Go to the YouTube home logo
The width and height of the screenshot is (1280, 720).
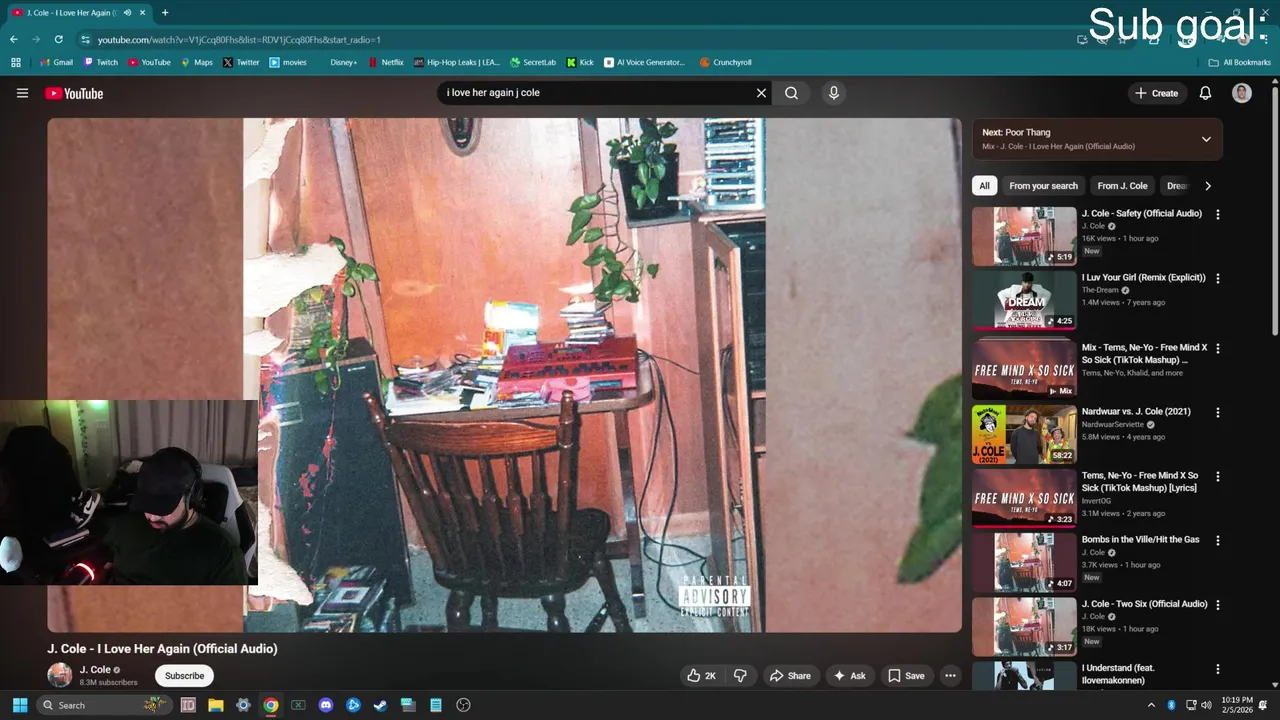pos(74,93)
